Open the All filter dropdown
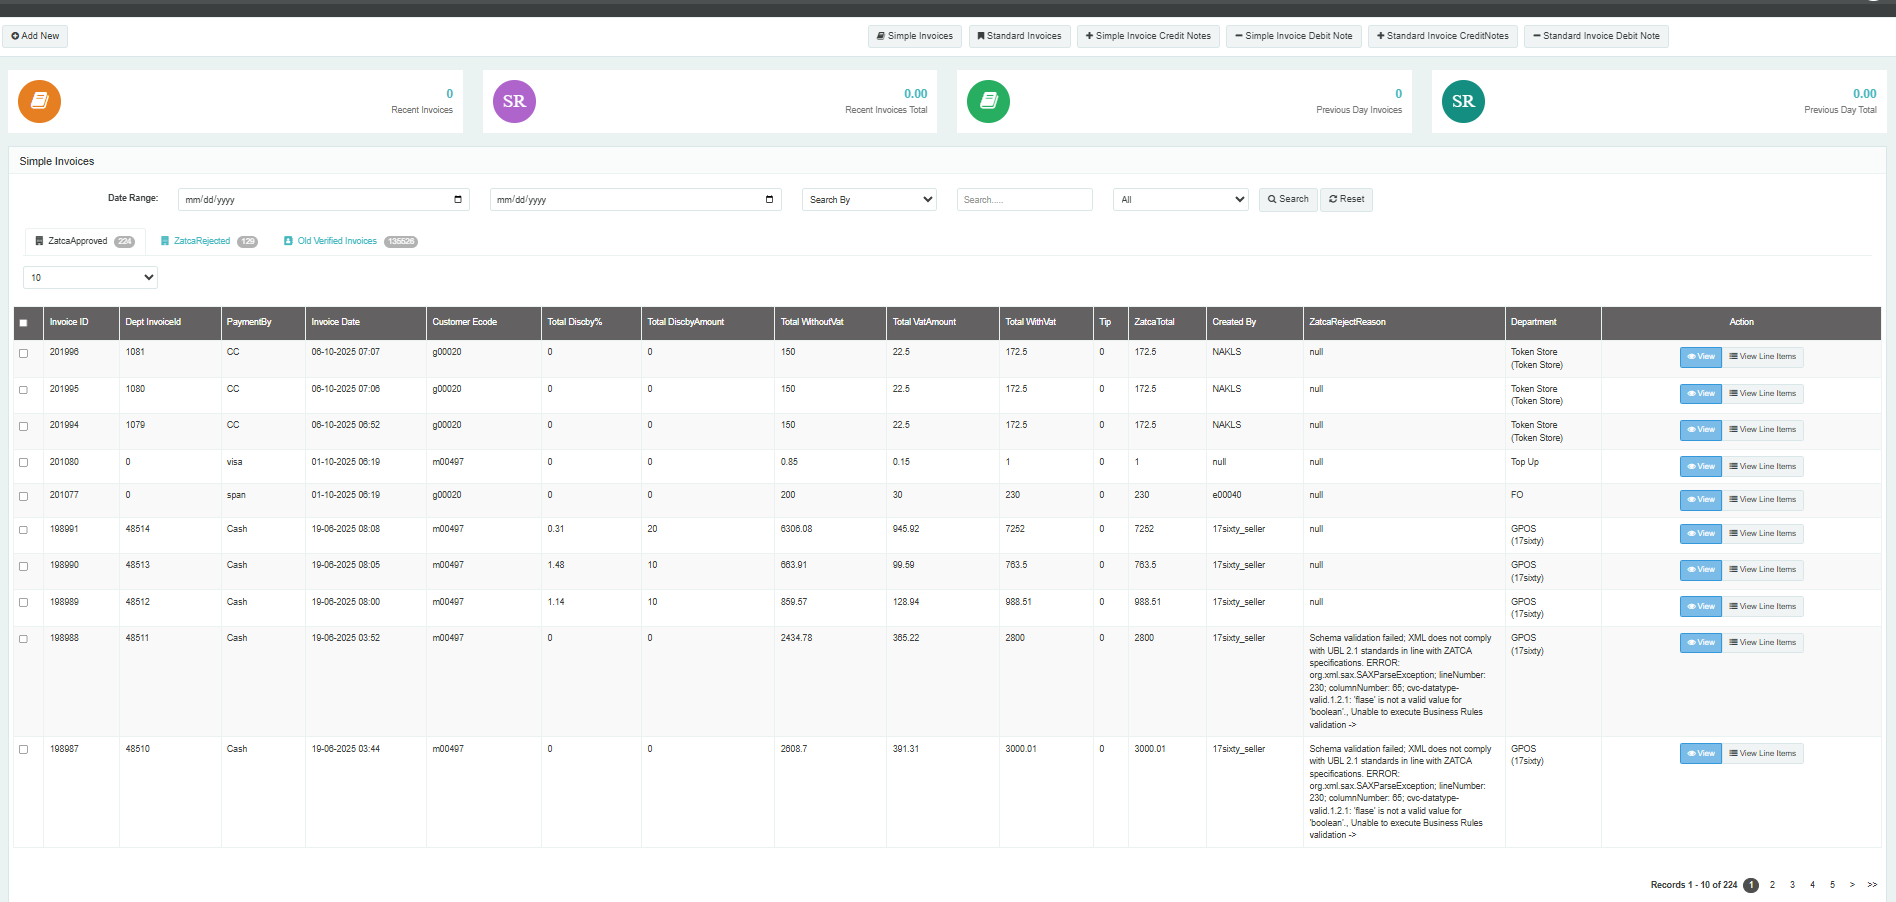Viewport: 1896px width, 902px height. (1181, 200)
